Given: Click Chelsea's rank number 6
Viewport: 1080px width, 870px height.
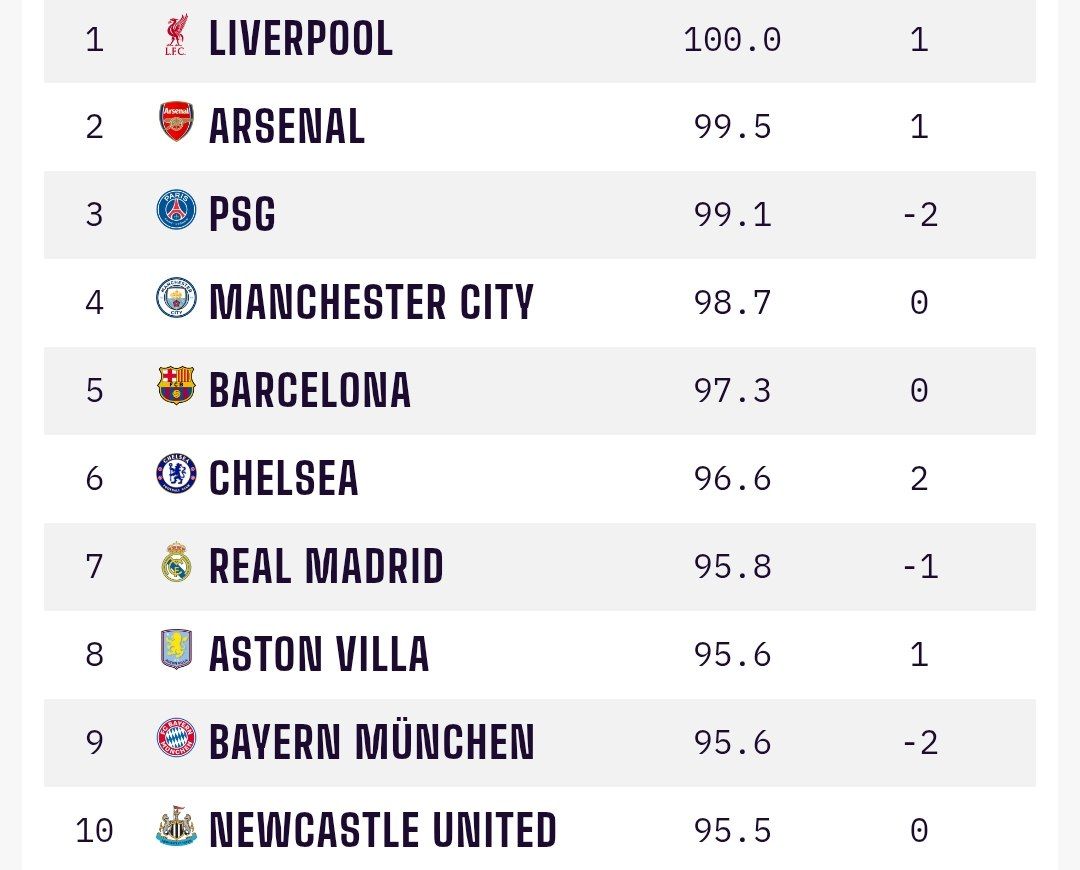Looking at the screenshot, I should coord(94,479).
